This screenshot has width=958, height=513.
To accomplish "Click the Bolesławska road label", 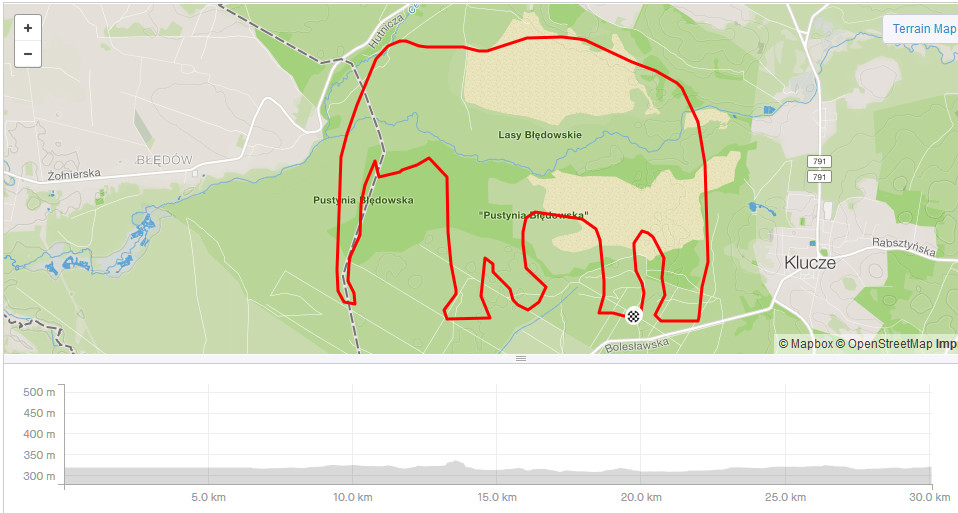I will click(637, 346).
